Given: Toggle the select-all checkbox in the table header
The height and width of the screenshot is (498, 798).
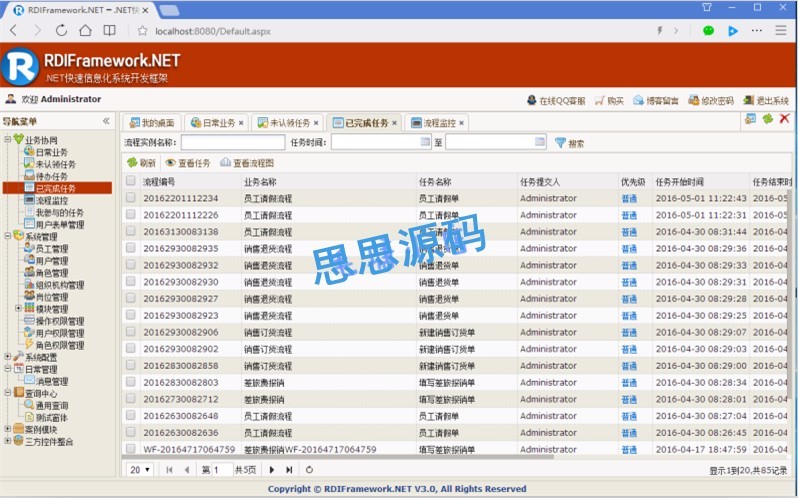Looking at the screenshot, I should (x=131, y=182).
